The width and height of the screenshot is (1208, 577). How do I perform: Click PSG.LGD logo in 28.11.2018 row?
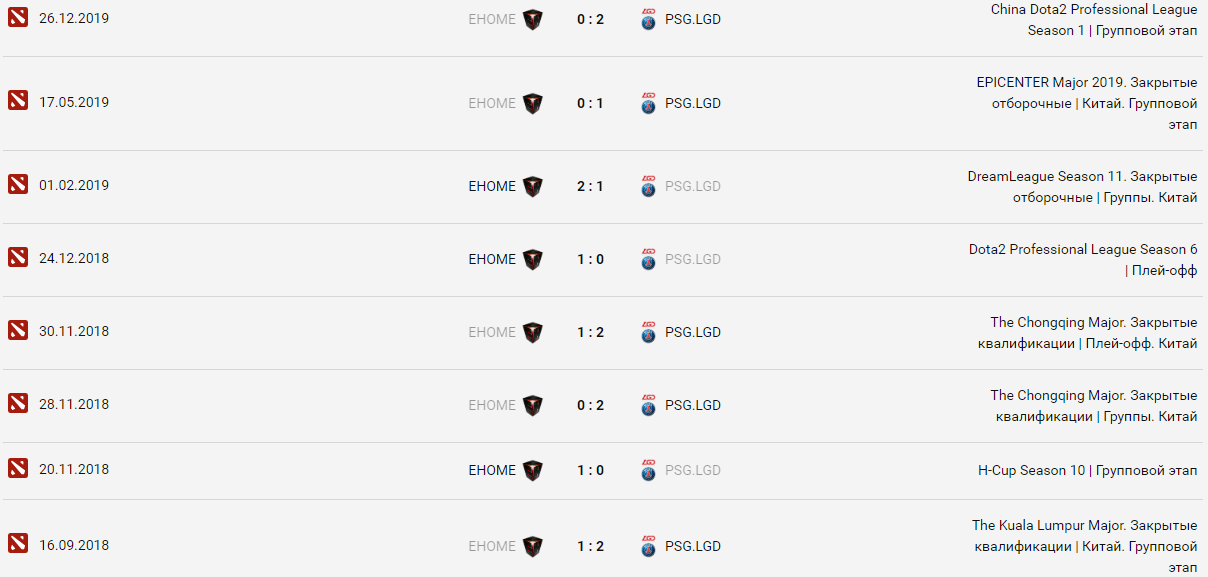pos(649,405)
